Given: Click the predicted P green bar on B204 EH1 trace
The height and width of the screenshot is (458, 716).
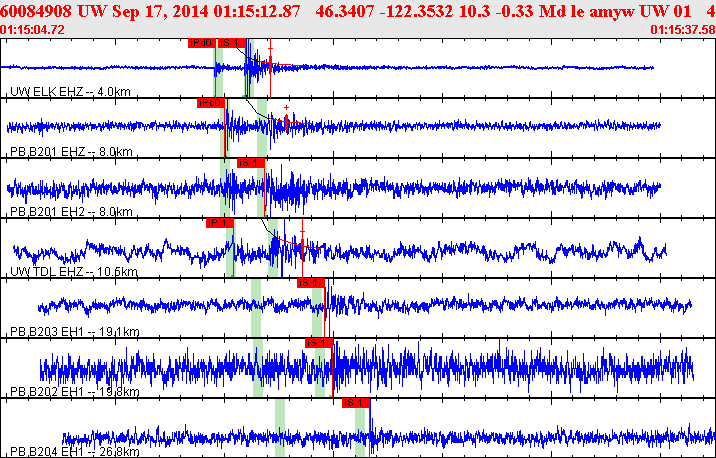Looking at the screenshot, I should tap(280, 428).
